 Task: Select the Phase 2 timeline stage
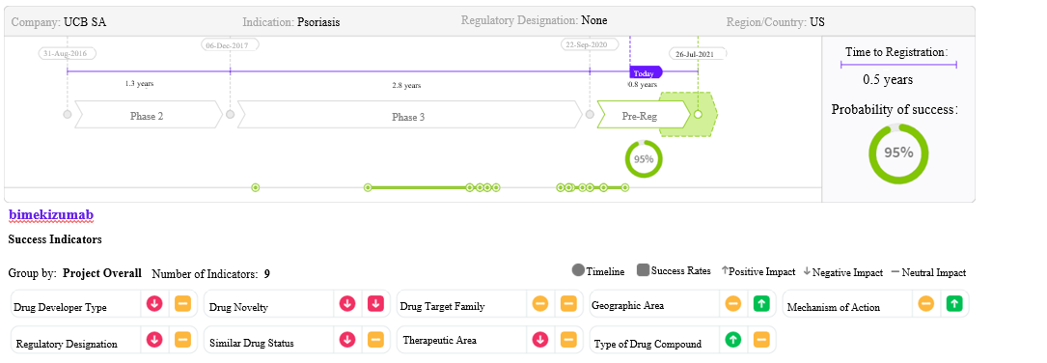tap(148, 115)
